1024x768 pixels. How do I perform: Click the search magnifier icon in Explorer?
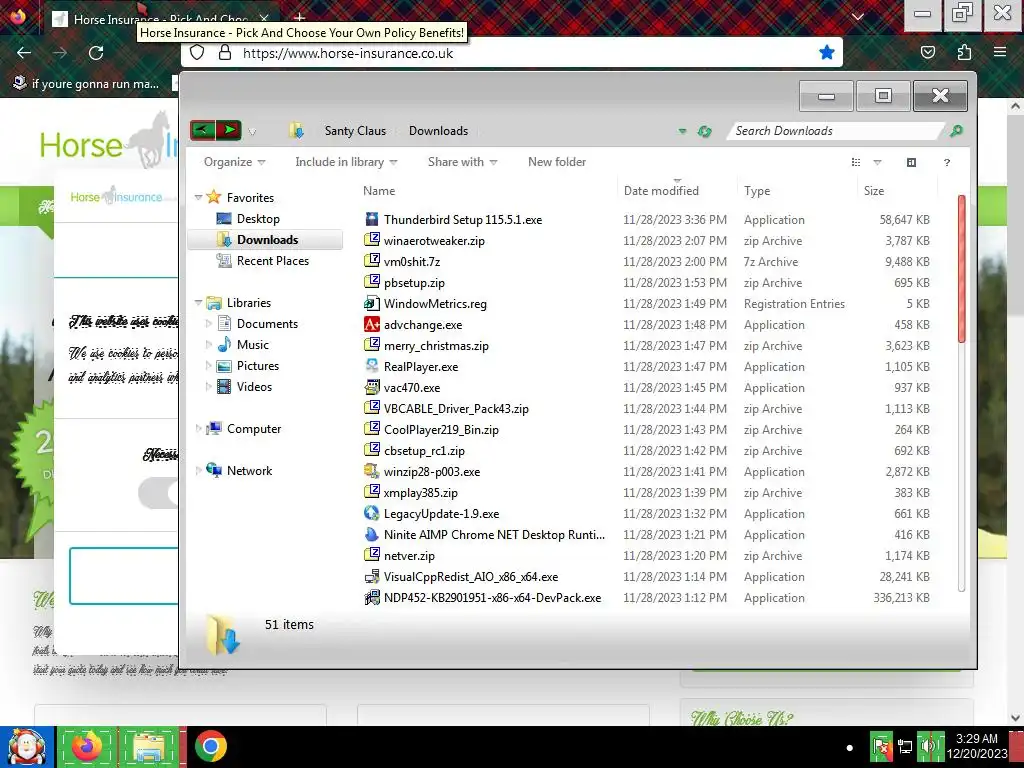956,131
